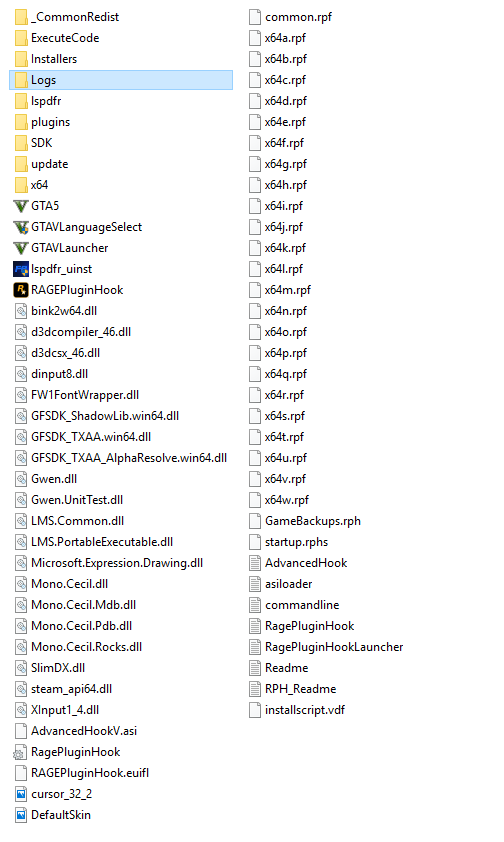Click the x64w.rpf archive file

pos(279,500)
